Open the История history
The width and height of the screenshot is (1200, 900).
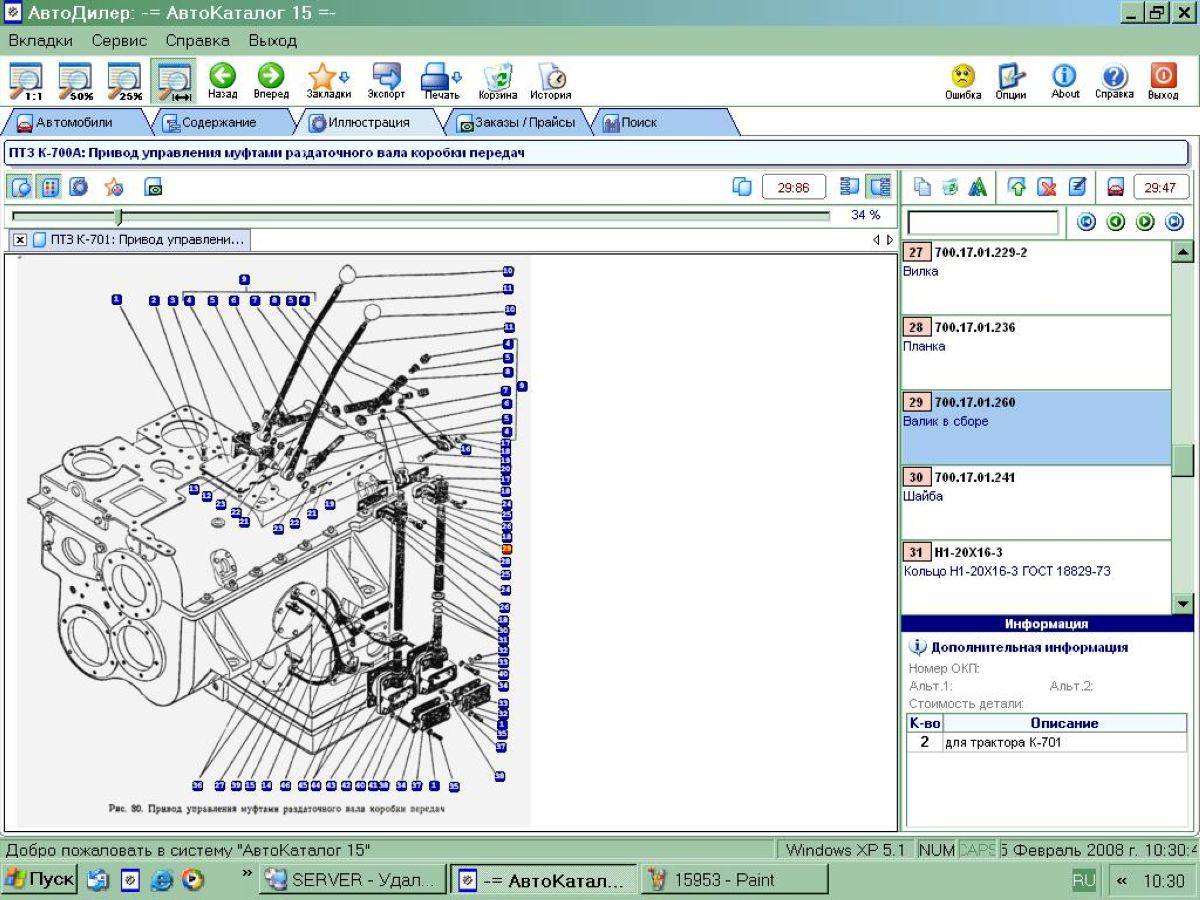pos(551,81)
